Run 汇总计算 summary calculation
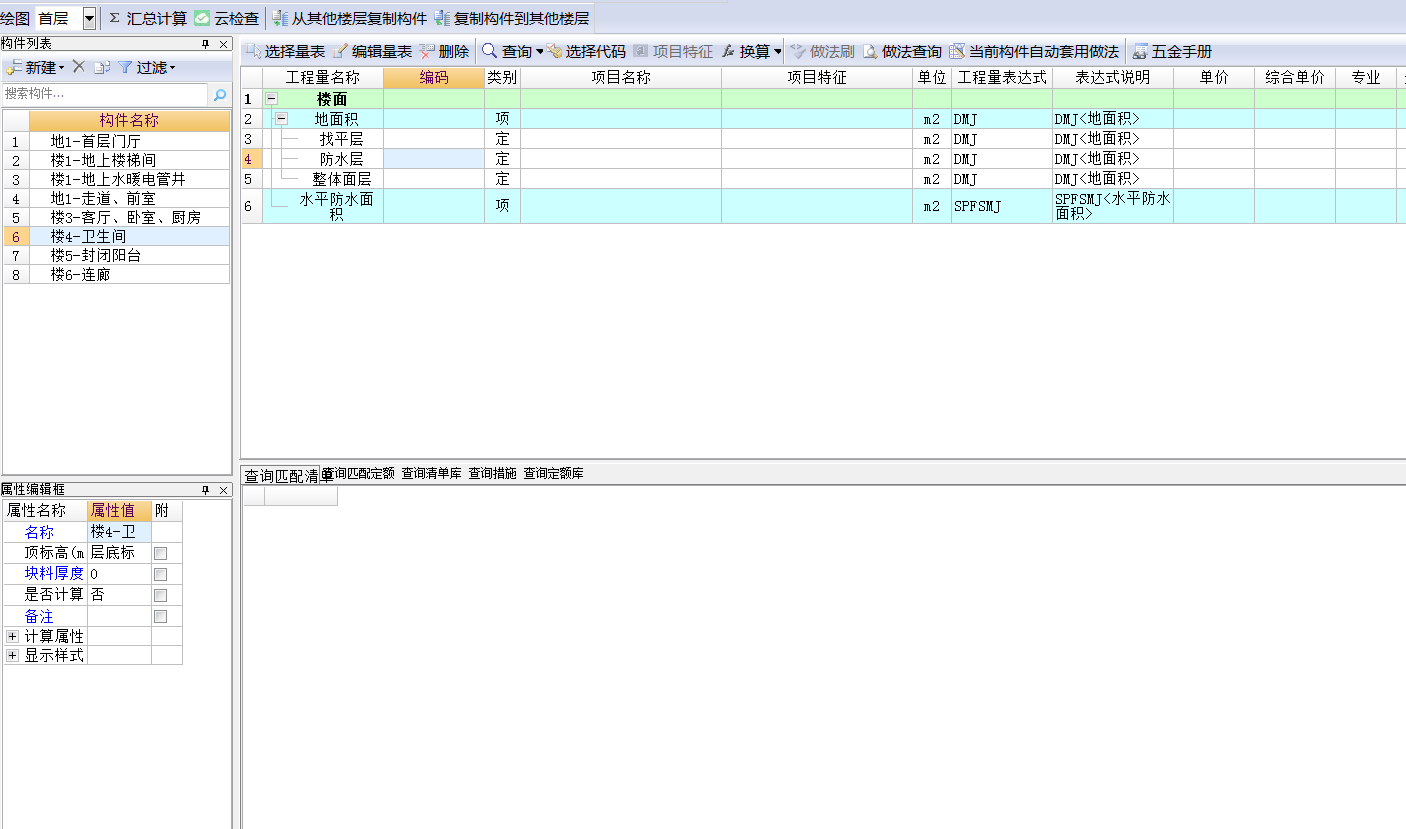1406x829 pixels. [147, 18]
